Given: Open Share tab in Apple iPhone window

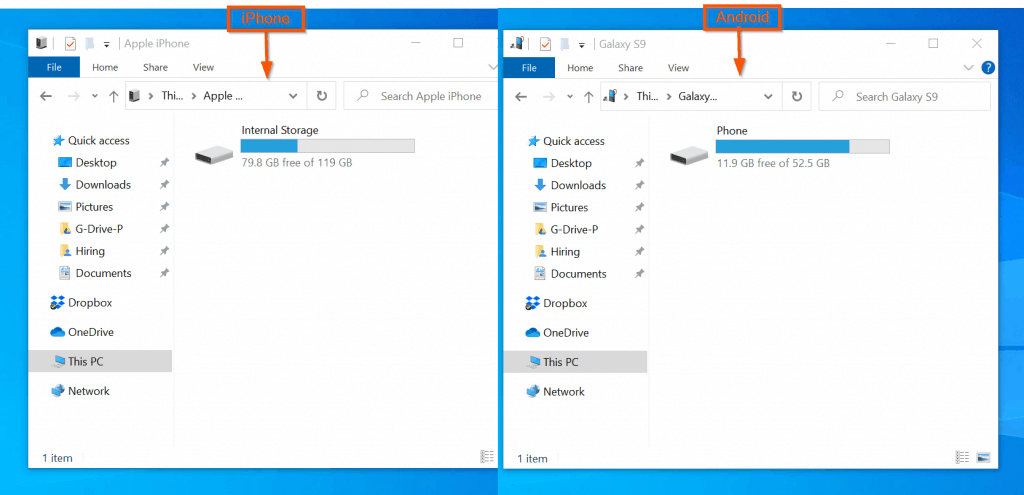Looking at the screenshot, I should 155,67.
